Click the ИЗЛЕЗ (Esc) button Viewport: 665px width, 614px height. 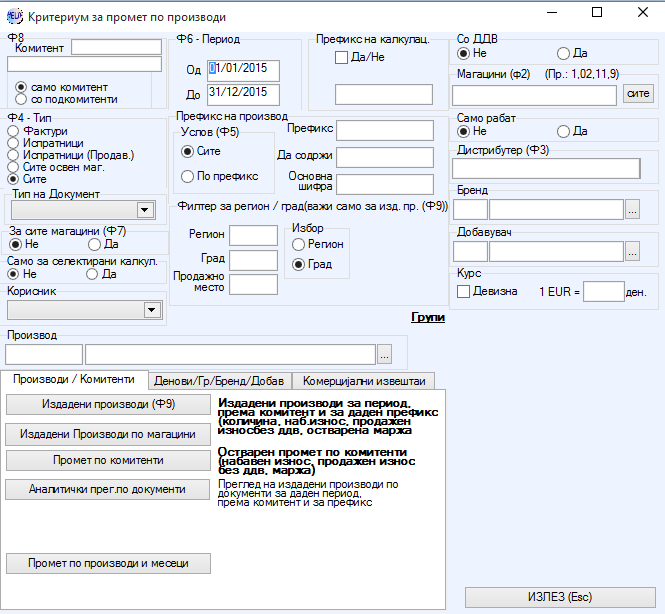560,597
